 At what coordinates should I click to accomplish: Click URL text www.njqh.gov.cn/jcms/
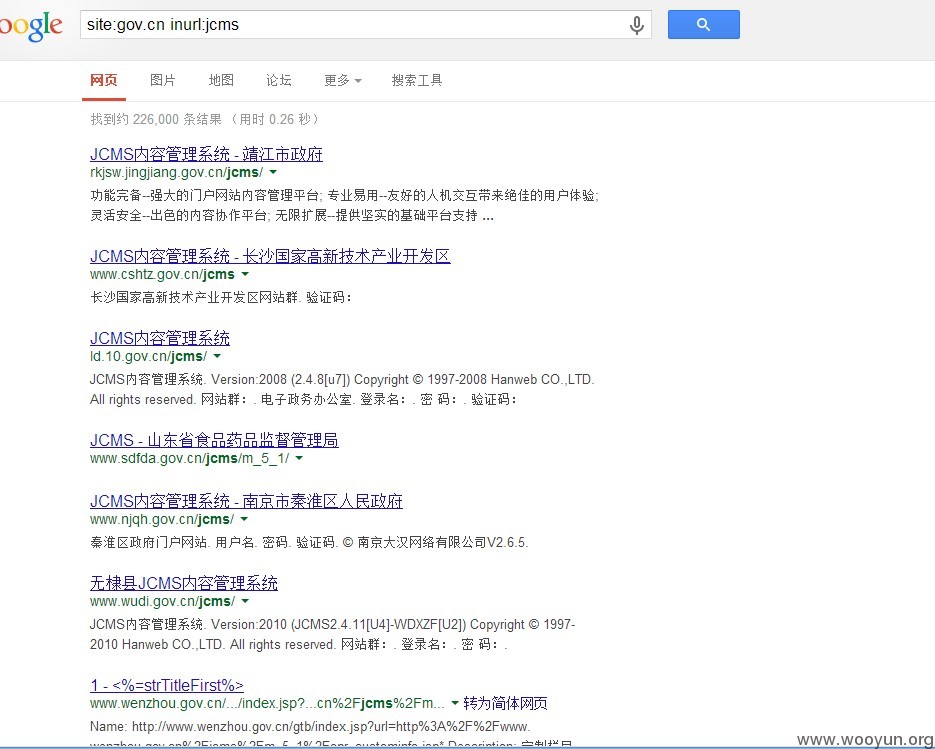click(x=162, y=519)
